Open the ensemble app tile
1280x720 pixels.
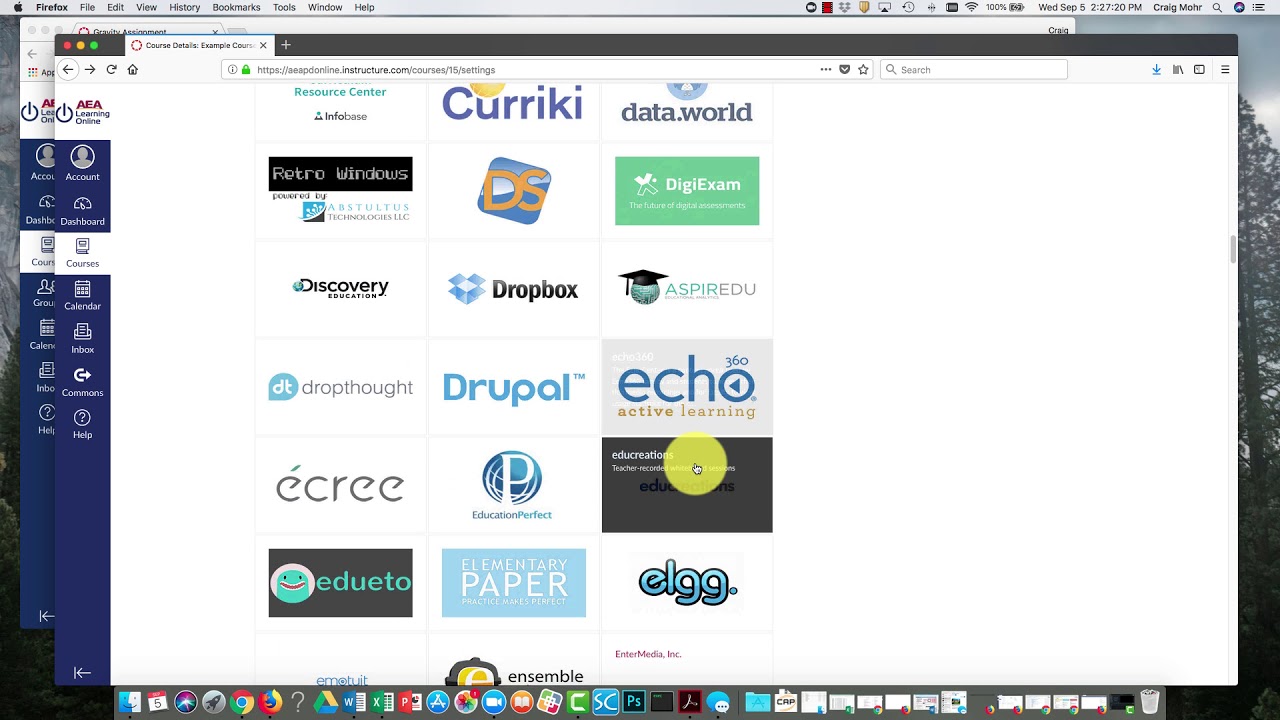tap(514, 660)
